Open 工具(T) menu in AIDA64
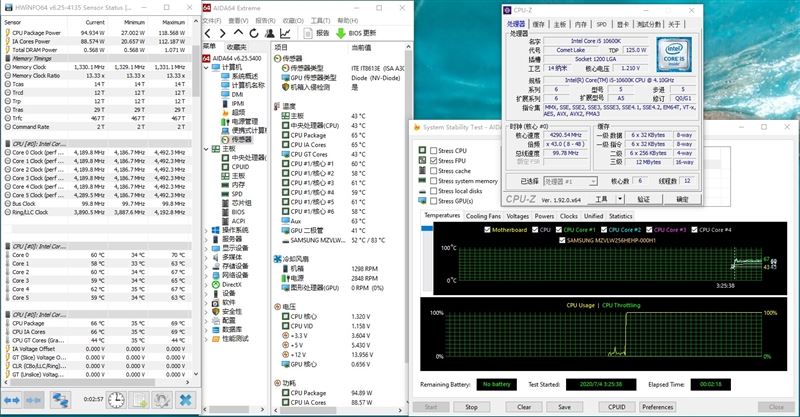This screenshot has height=417, width=800. [320, 20]
